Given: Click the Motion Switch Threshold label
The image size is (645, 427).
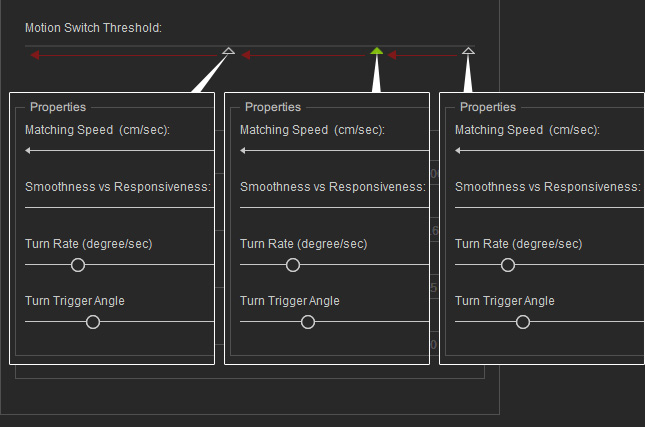Looking at the screenshot, I should (93, 27).
